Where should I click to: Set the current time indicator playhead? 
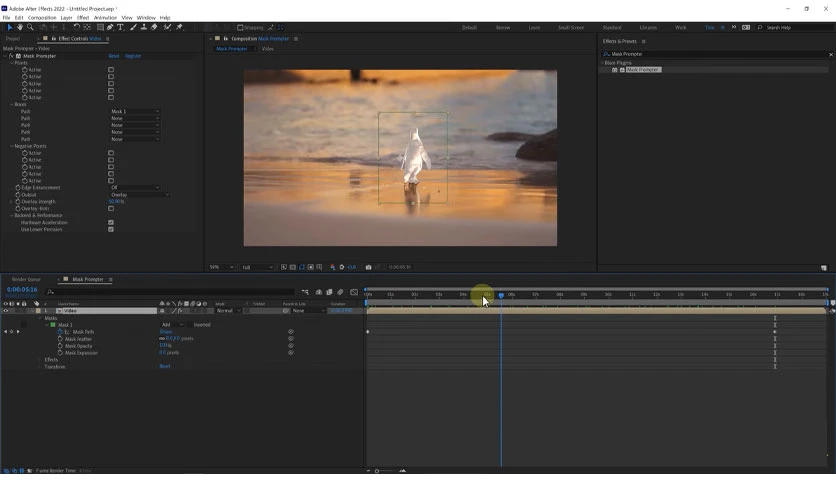(501, 295)
